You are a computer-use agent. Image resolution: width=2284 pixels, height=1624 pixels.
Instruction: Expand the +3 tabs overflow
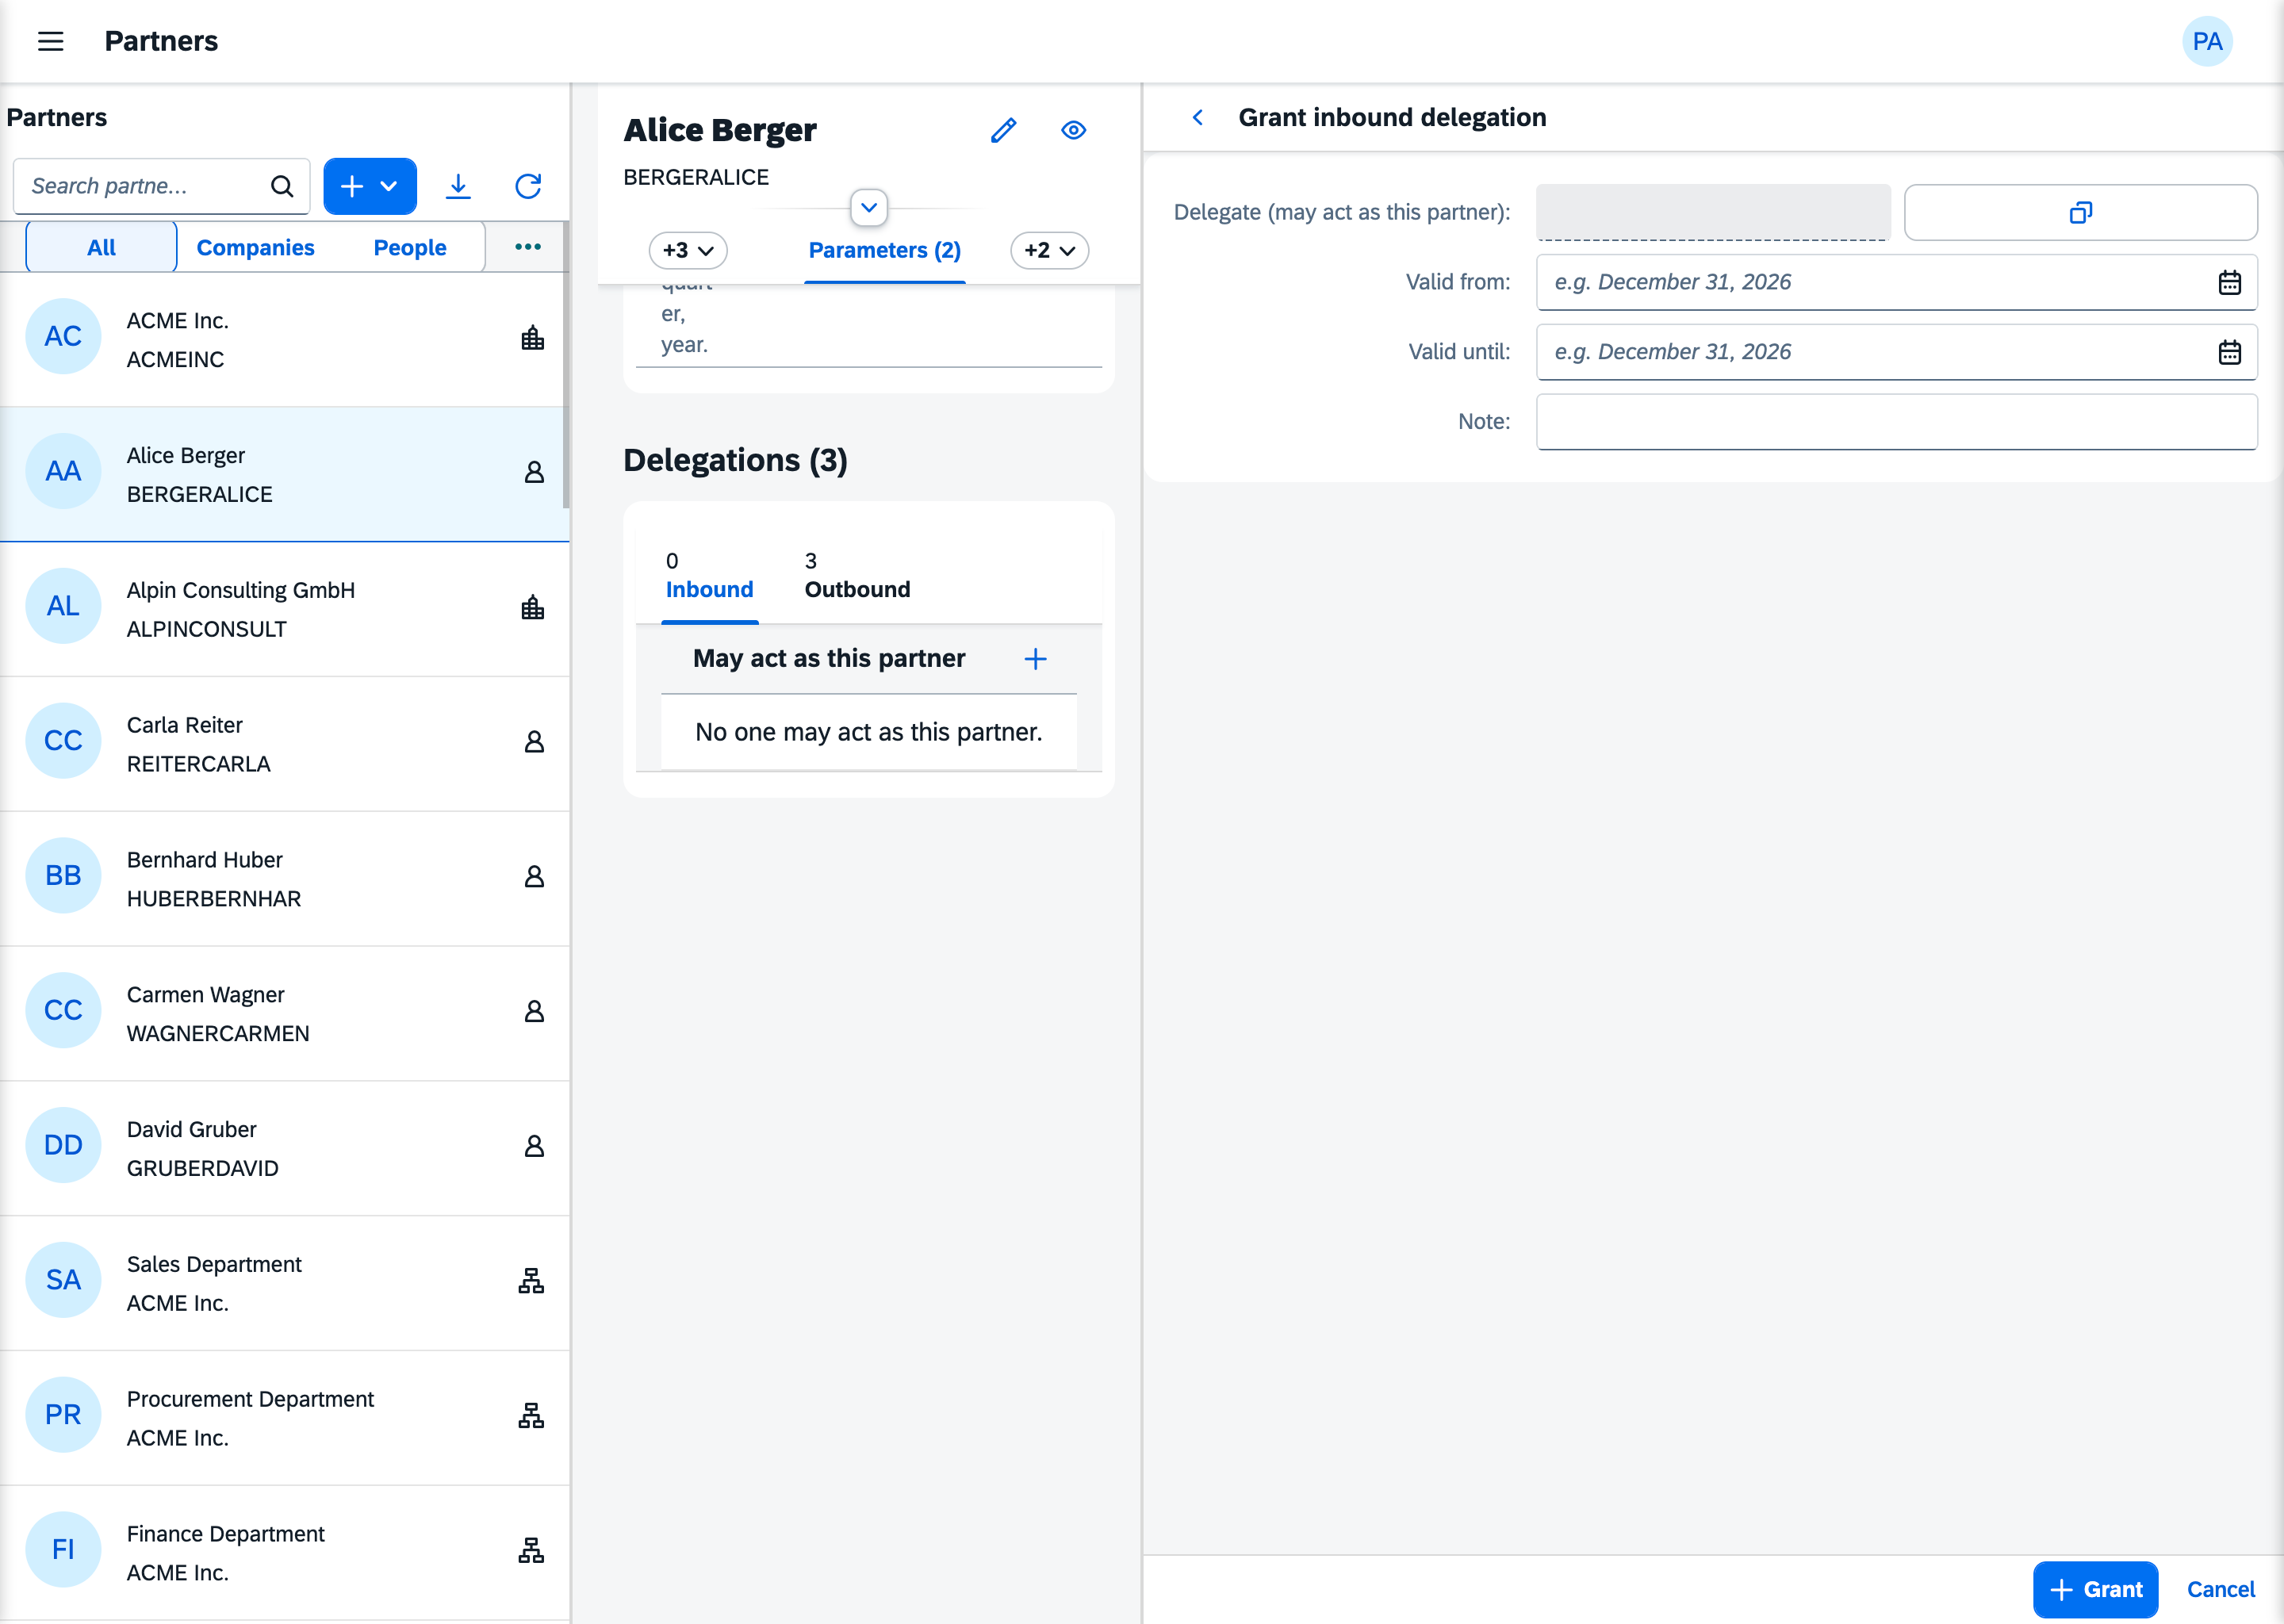tap(688, 250)
